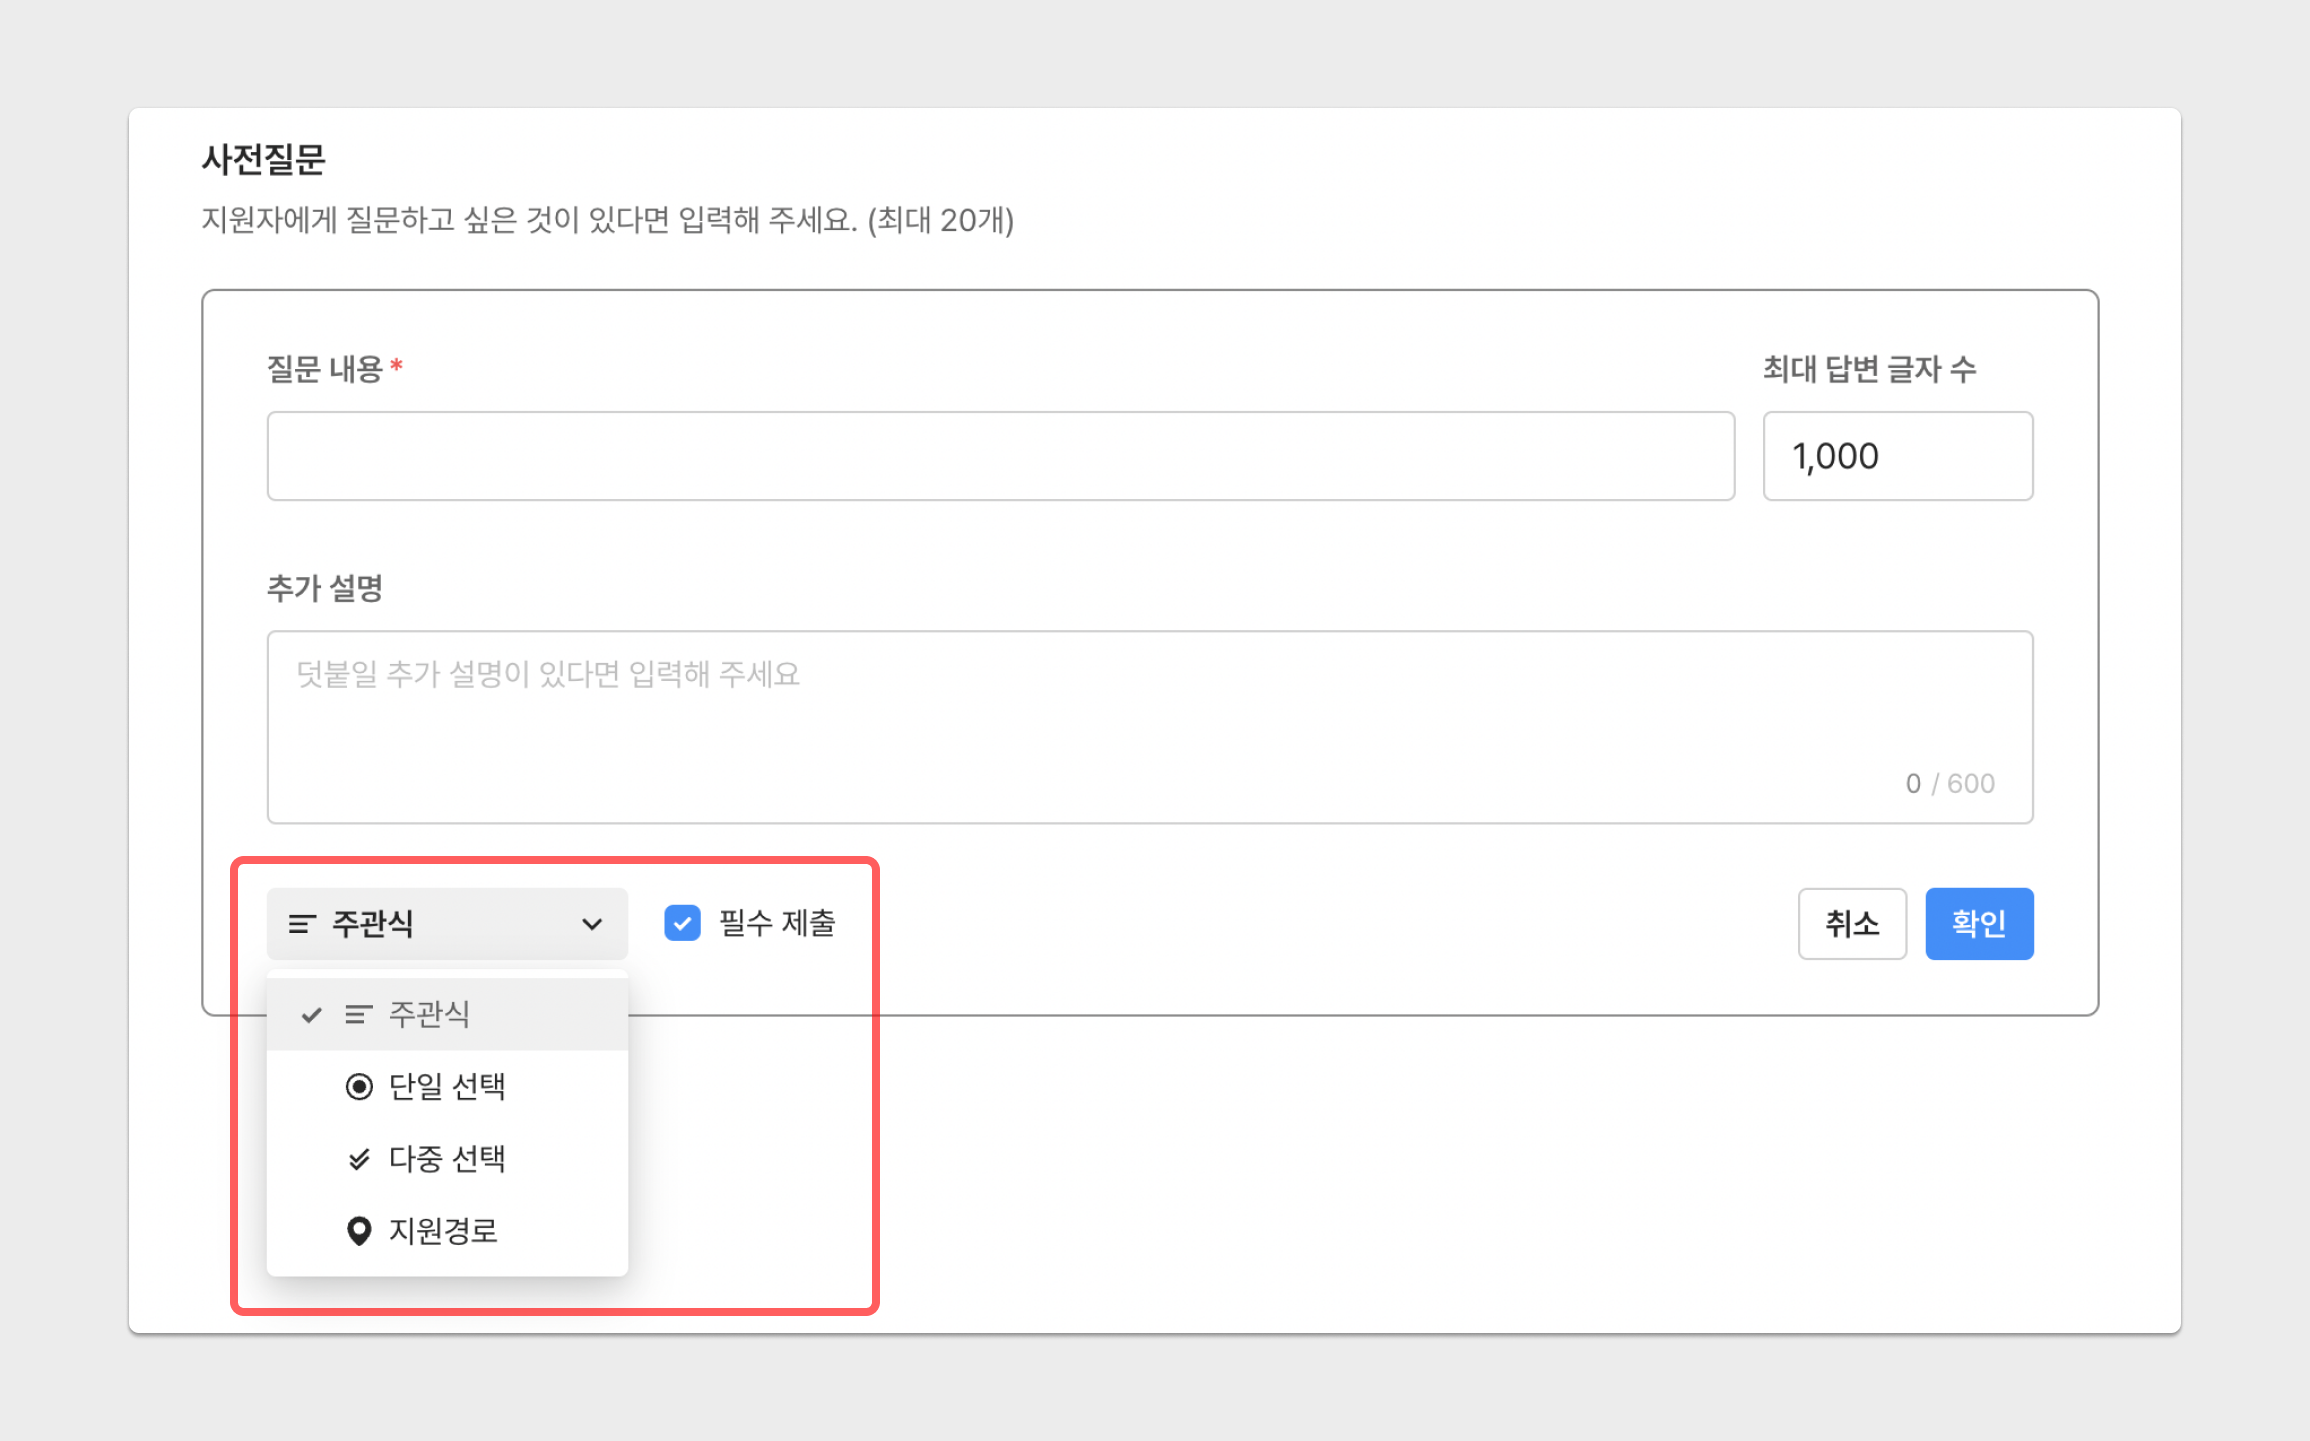Click the chevron arrow on the 주관식 dropdown
This screenshot has width=2310, height=1441.
(592, 924)
